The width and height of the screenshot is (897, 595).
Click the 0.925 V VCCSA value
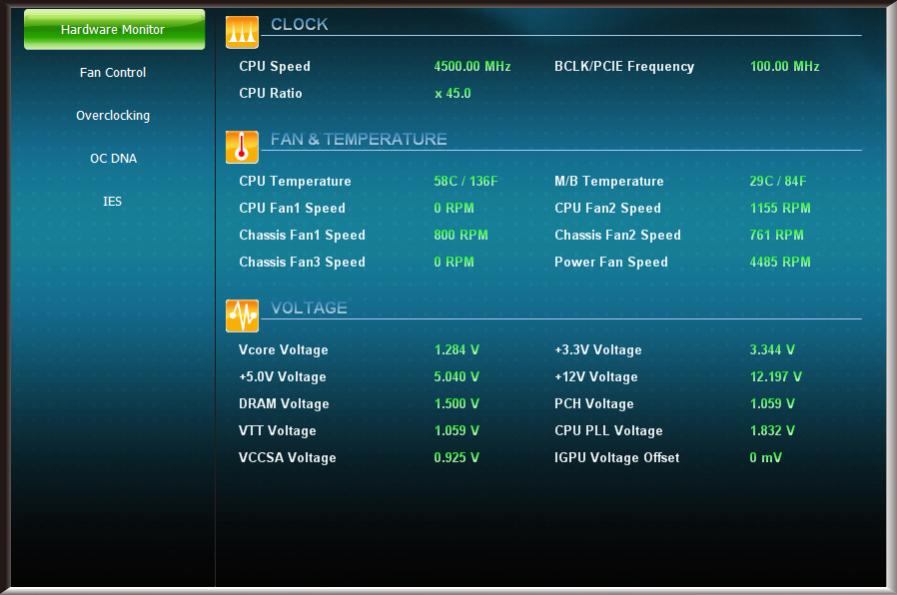(x=457, y=458)
